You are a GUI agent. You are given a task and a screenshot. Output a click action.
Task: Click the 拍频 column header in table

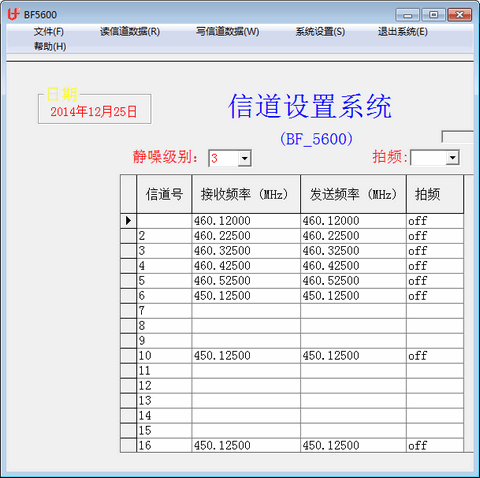click(435, 194)
